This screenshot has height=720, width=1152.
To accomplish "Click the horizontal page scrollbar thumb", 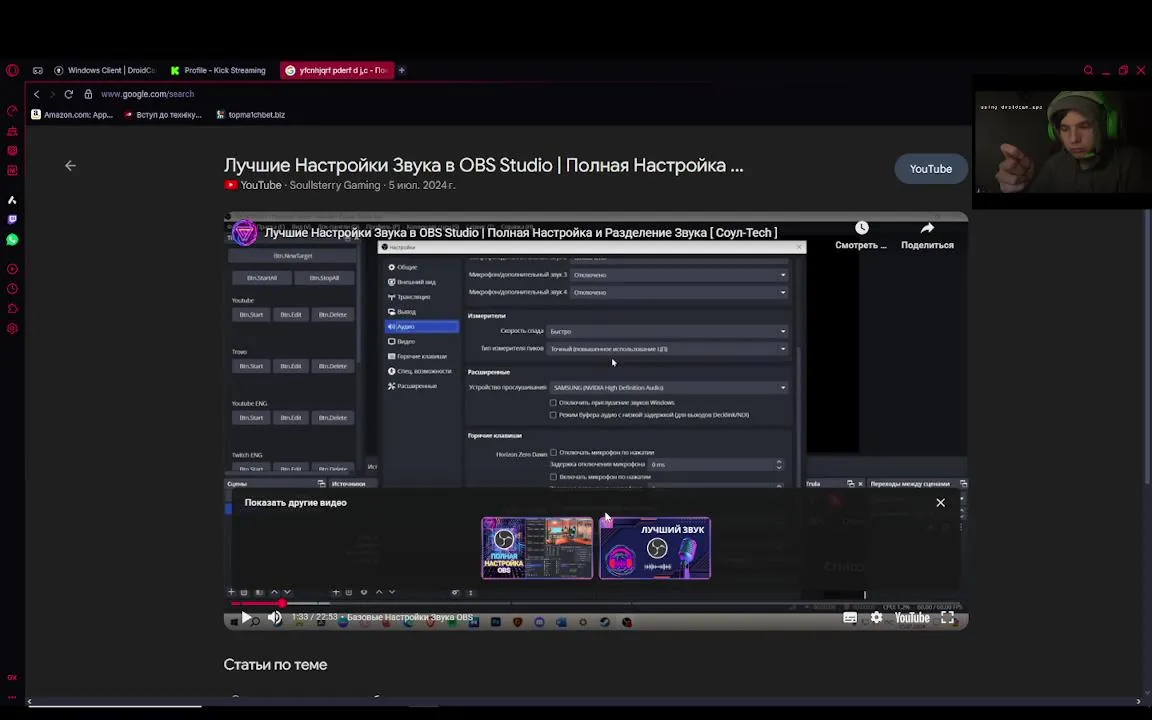I will (x=114, y=707).
